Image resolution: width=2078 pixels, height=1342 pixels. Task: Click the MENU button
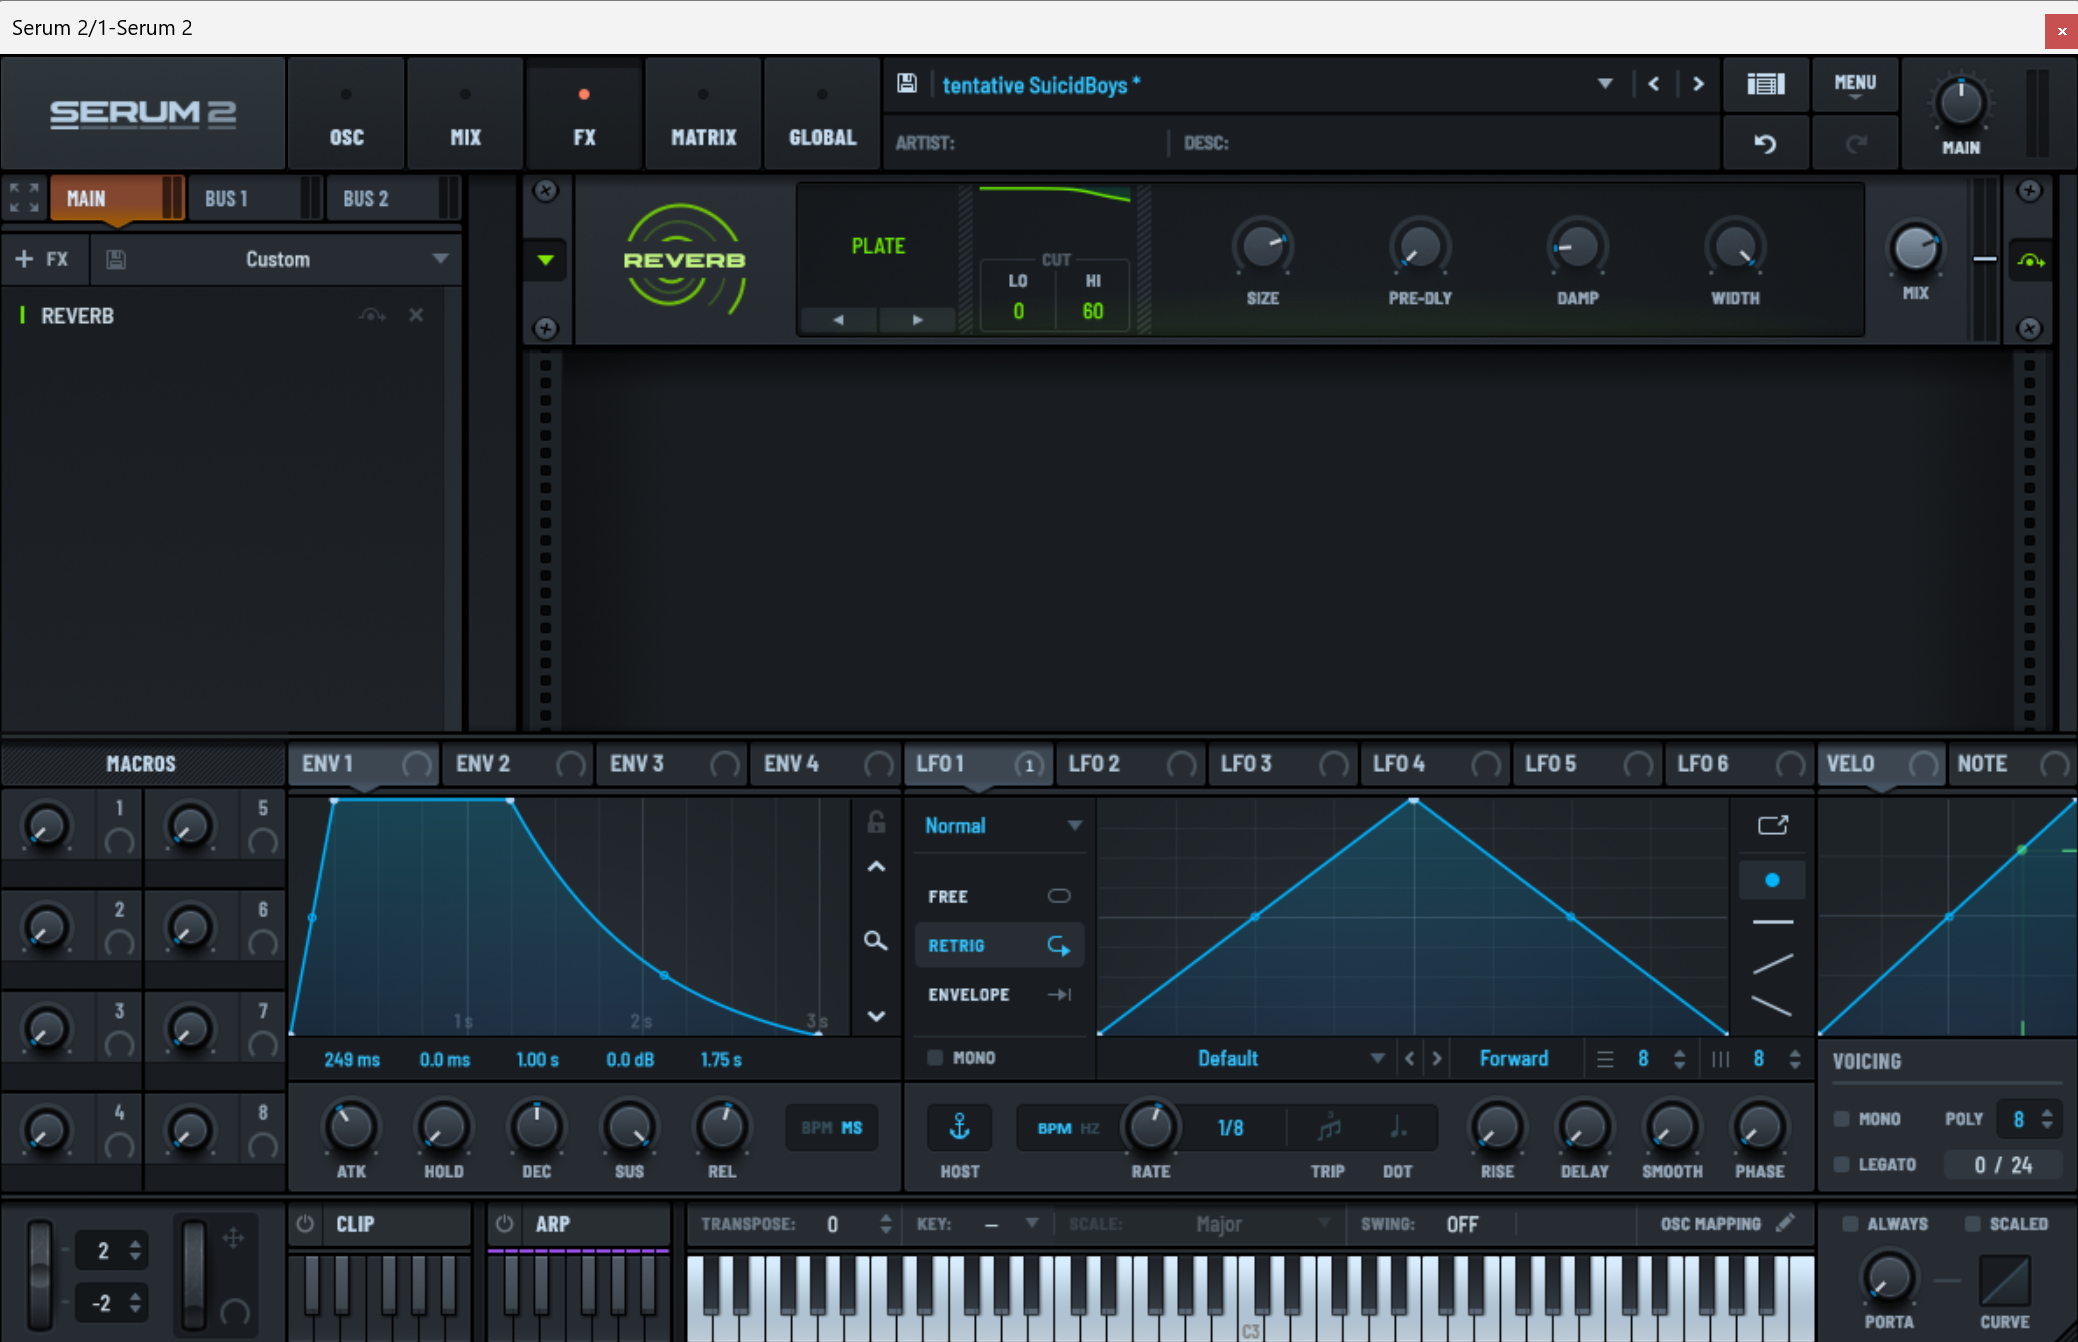pos(1855,84)
